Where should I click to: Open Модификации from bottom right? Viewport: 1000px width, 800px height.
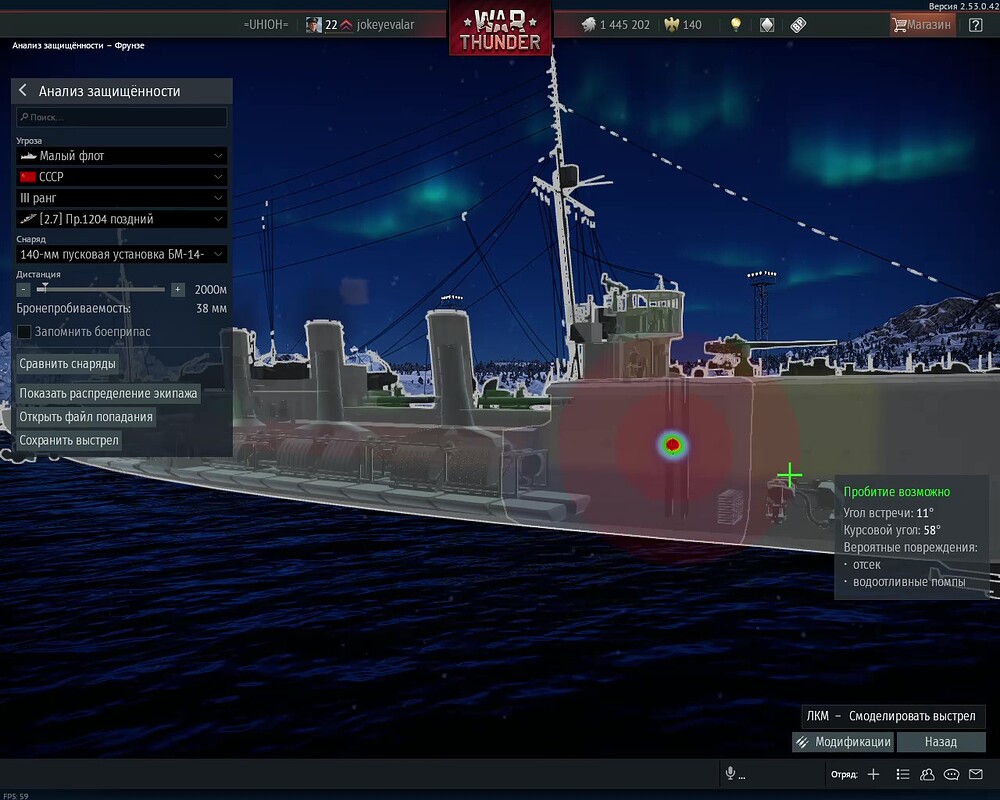click(843, 742)
